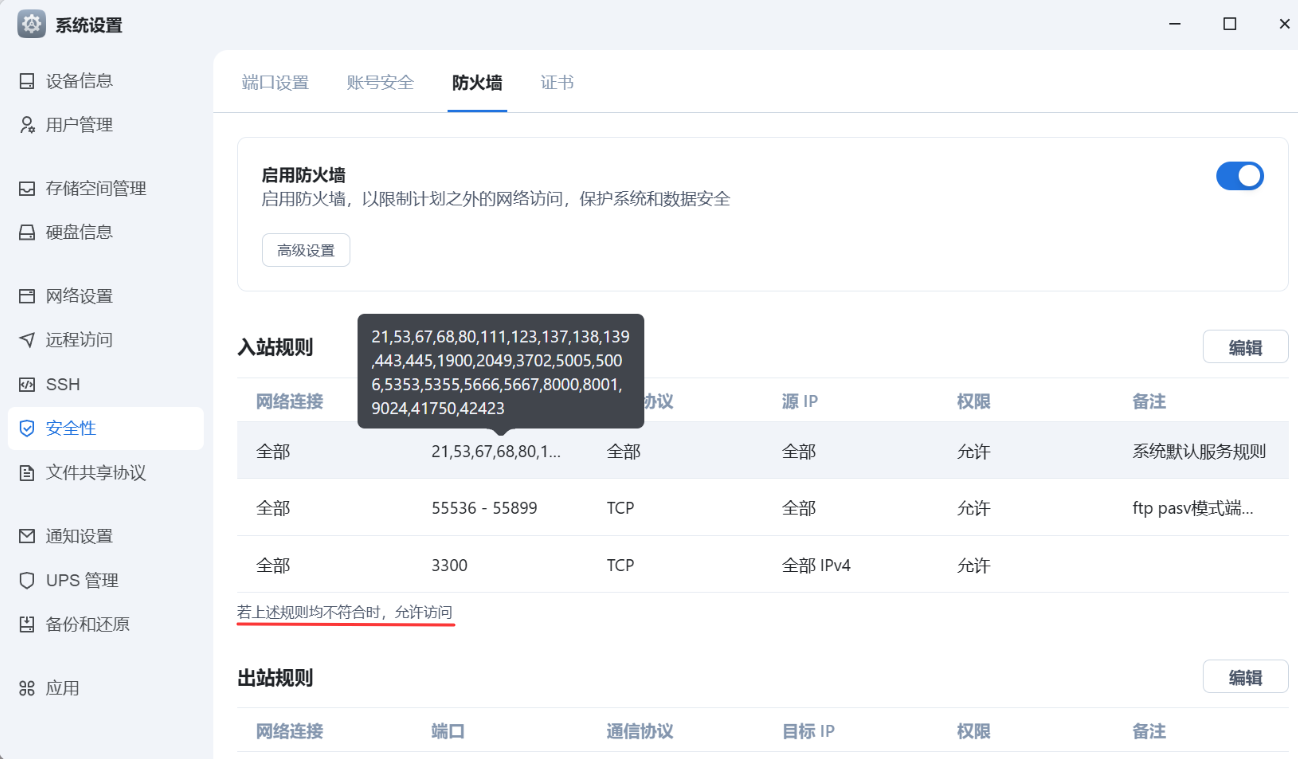Click the 网络设置 sidebar icon
The image size is (1298, 759).
pyautogui.click(x=27, y=296)
